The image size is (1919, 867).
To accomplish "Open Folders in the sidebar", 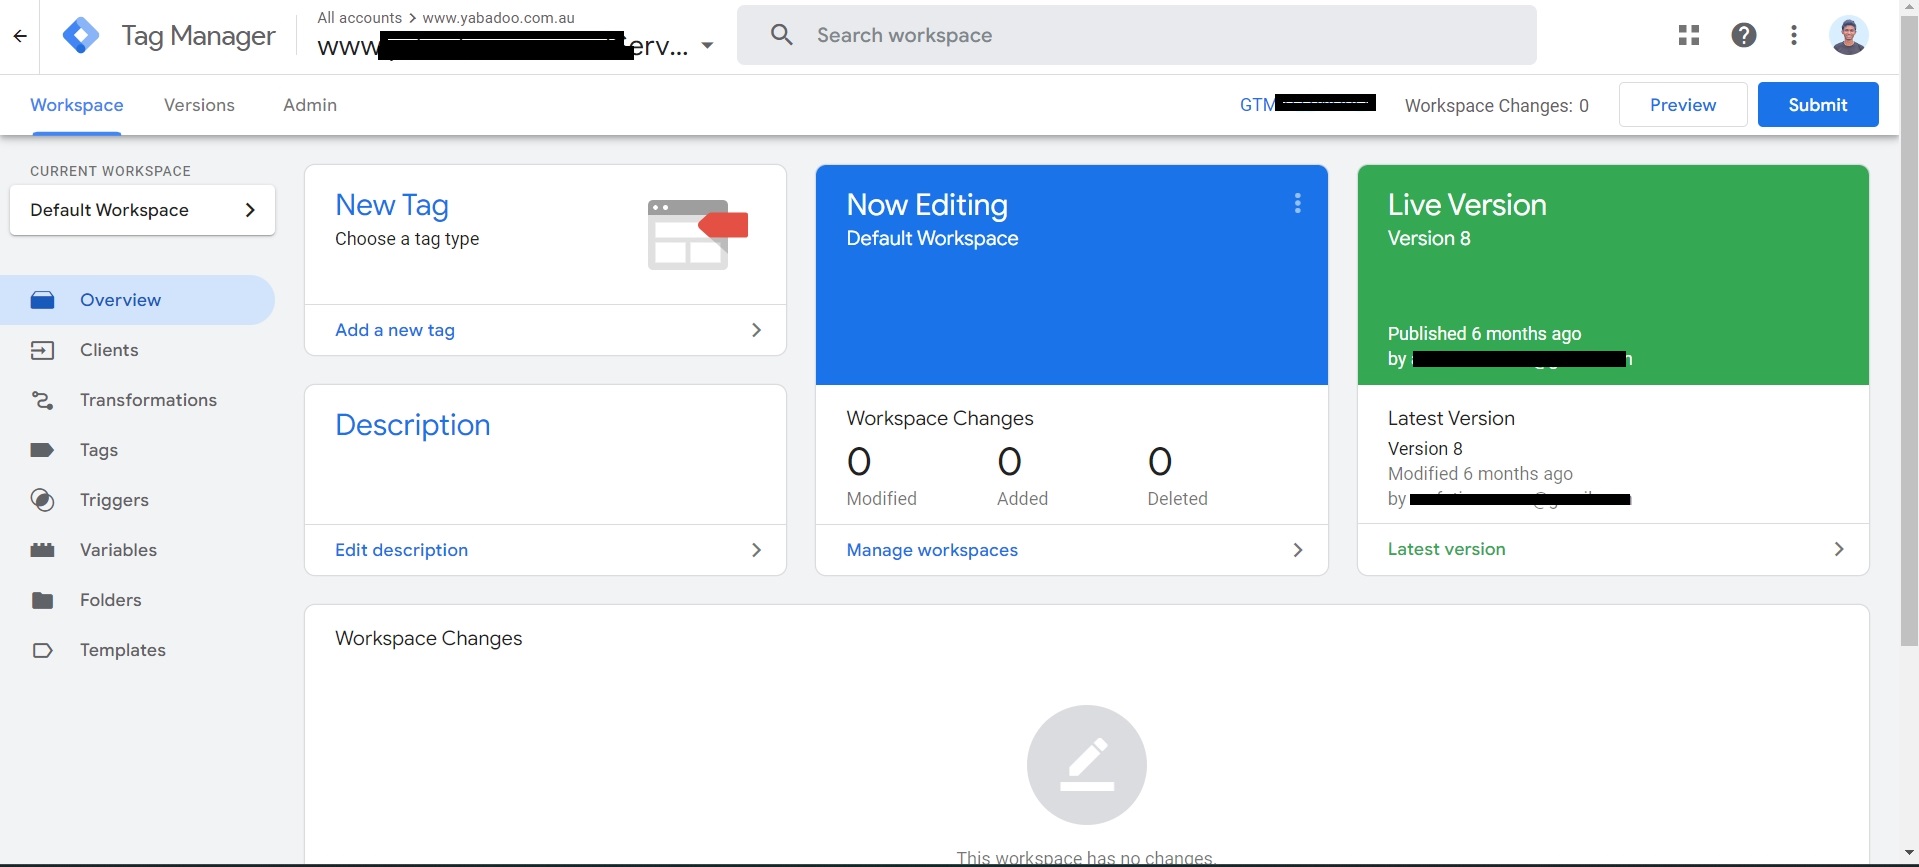I will [137, 600].
